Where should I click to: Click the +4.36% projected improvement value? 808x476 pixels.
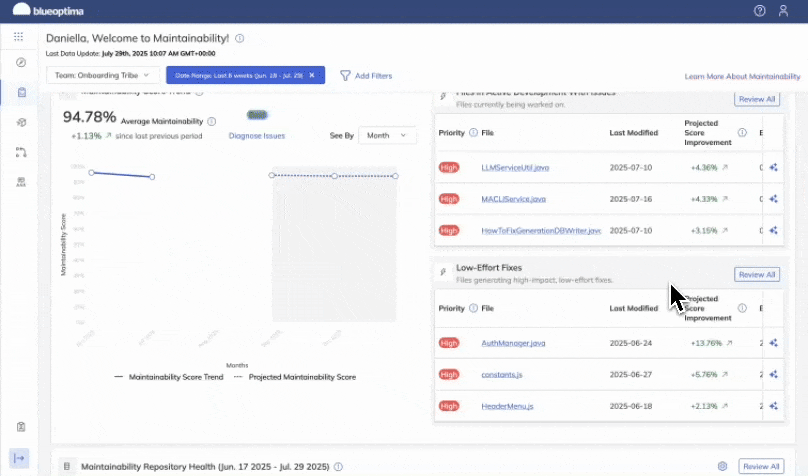coord(704,167)
